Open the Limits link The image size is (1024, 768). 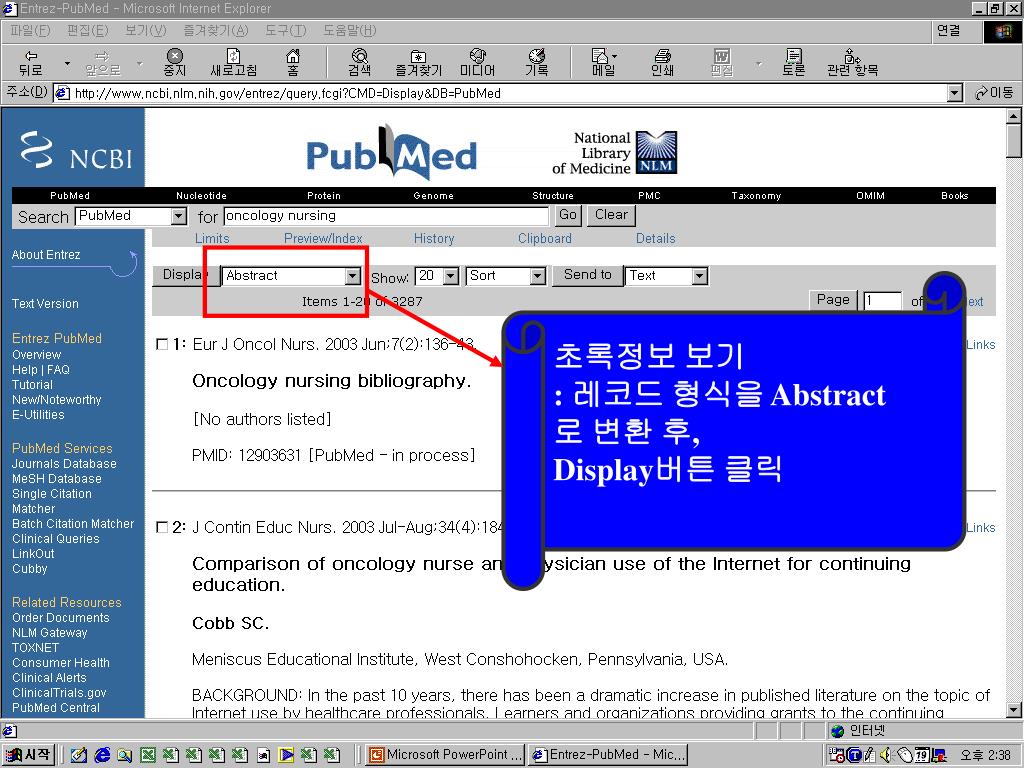tap(212, 238)
